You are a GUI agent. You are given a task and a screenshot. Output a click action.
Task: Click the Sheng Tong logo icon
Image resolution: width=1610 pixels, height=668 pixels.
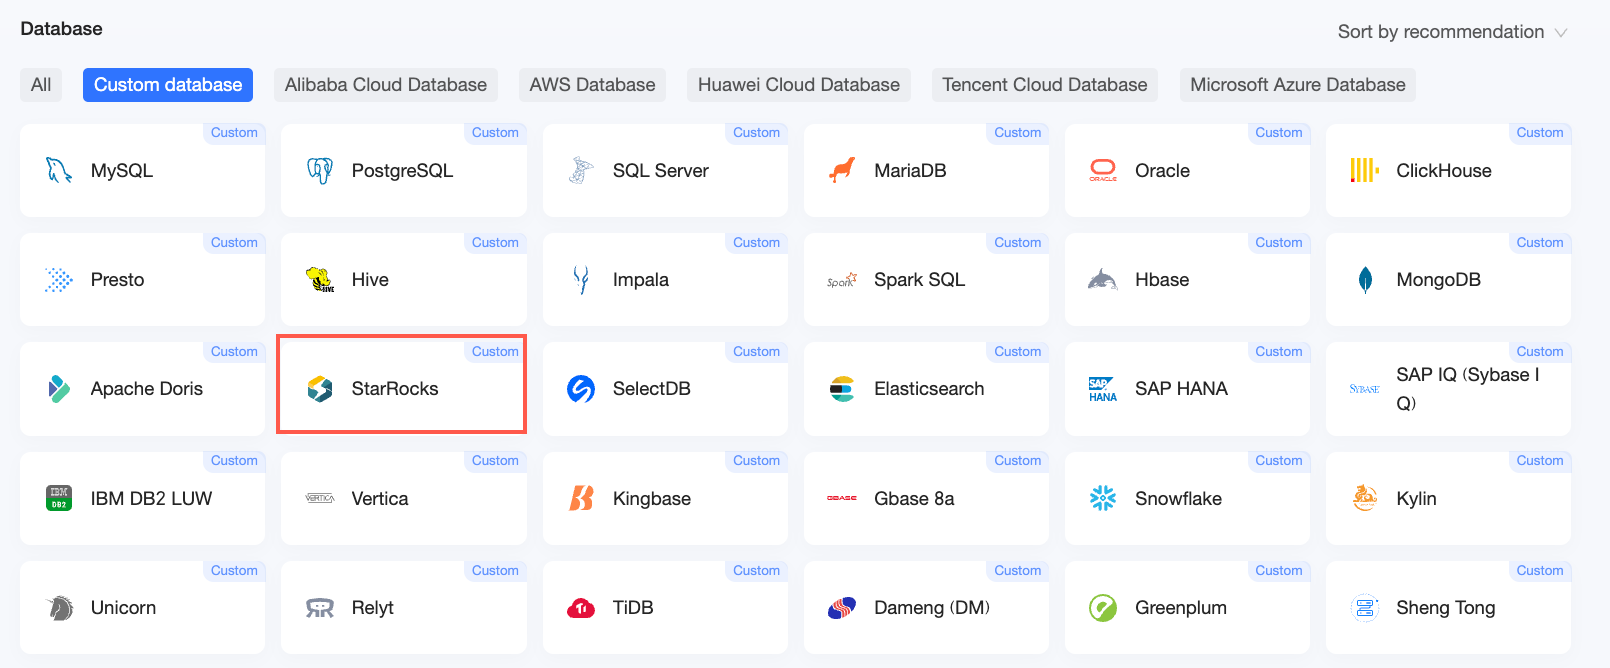1364,608
